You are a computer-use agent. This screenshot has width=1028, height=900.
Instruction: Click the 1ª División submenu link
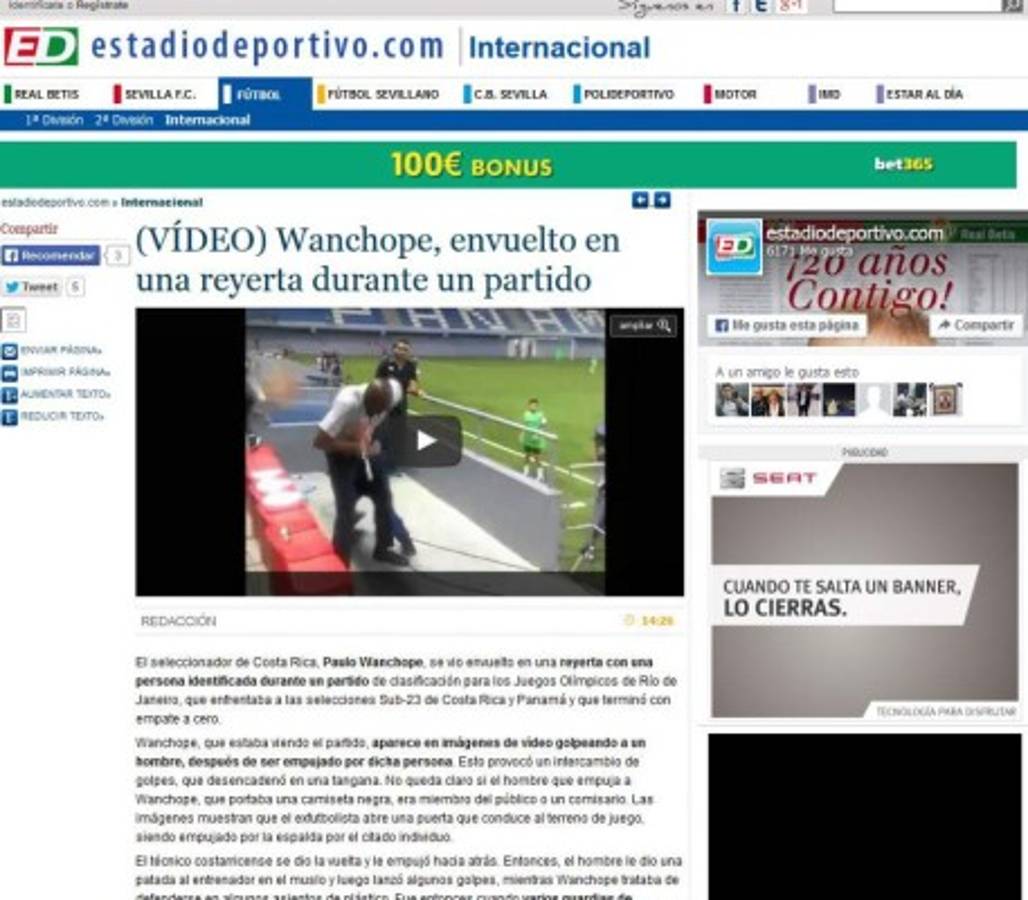pyautogui.click(x=54, y=120)
